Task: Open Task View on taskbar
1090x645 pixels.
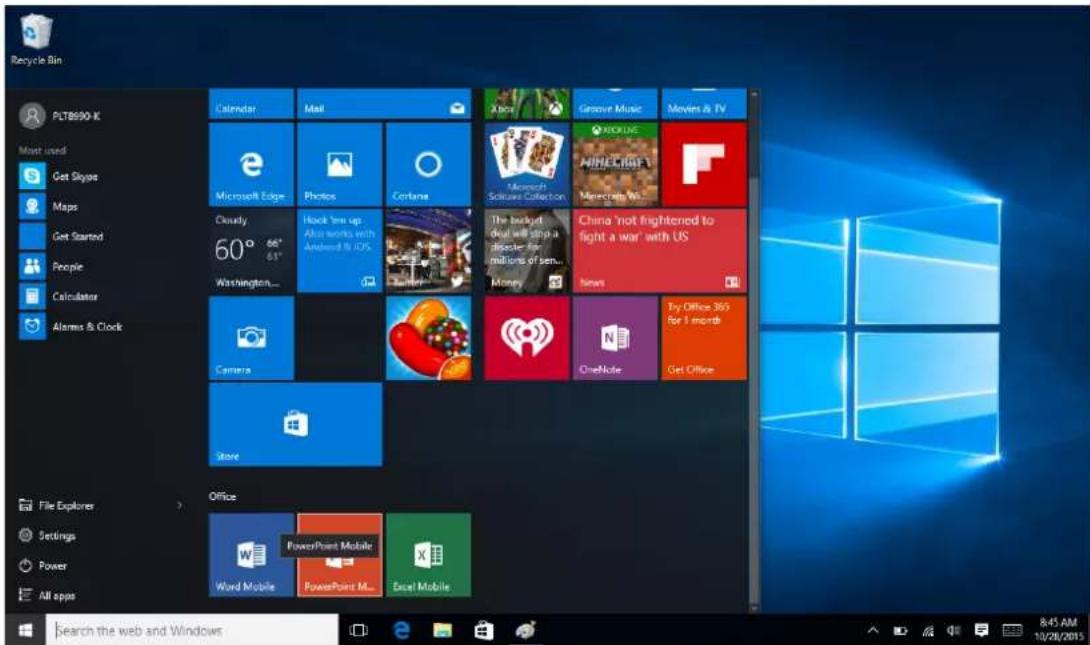Action: [x=359, y=630]
